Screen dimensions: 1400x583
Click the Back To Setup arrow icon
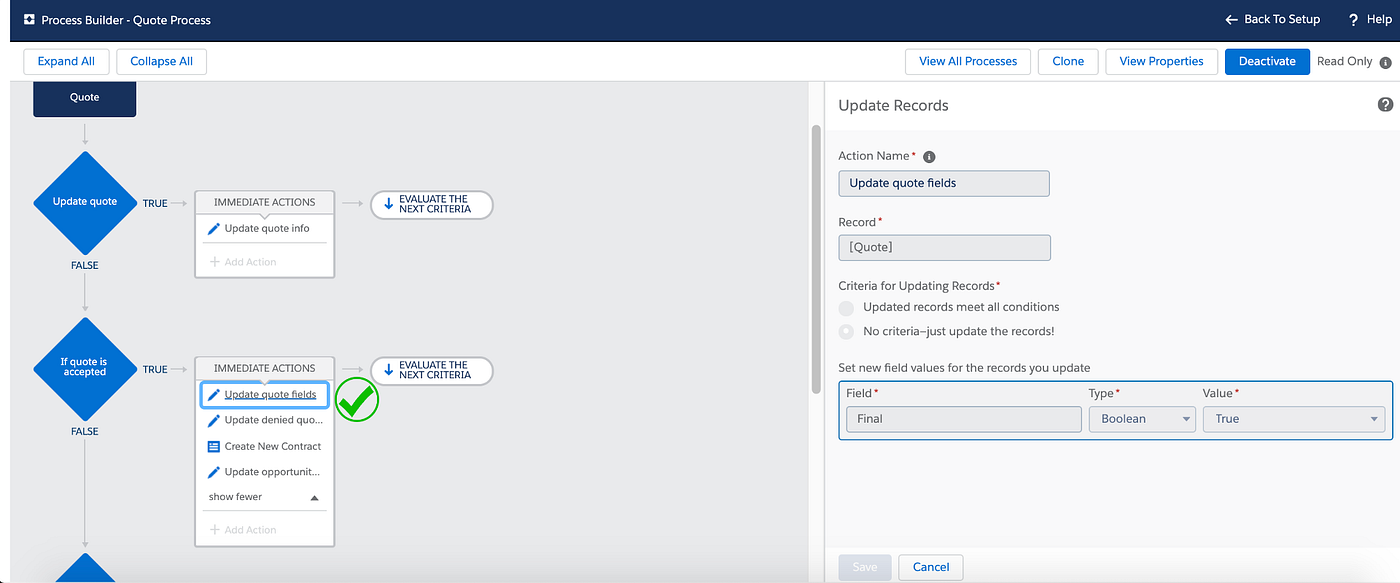(1231, 20)
